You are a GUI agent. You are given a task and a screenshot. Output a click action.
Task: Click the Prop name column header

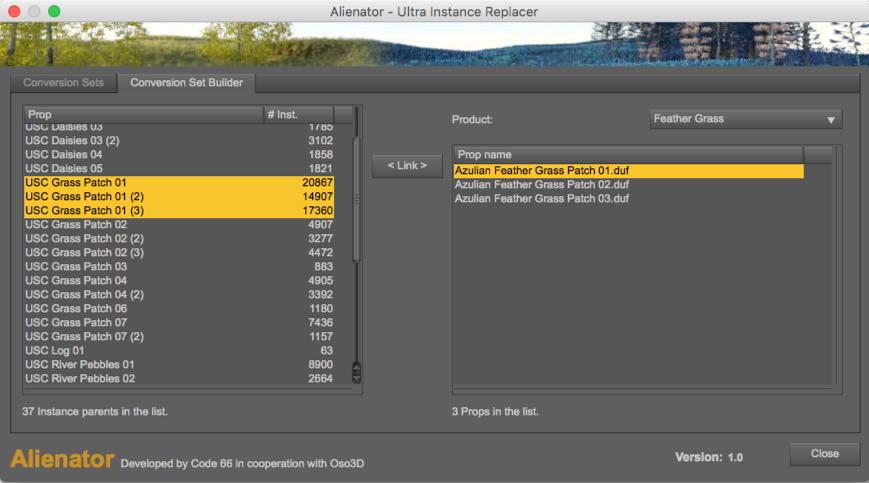tap(628, 155)
